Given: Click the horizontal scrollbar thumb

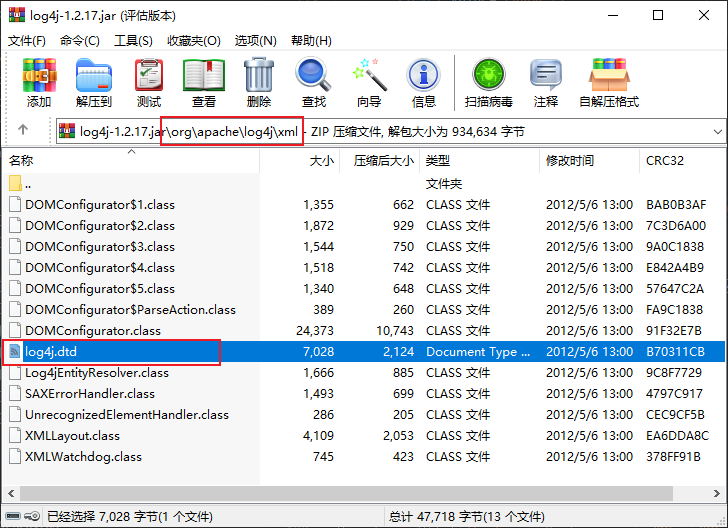Looking at the screenshot, I should point(346,493).
